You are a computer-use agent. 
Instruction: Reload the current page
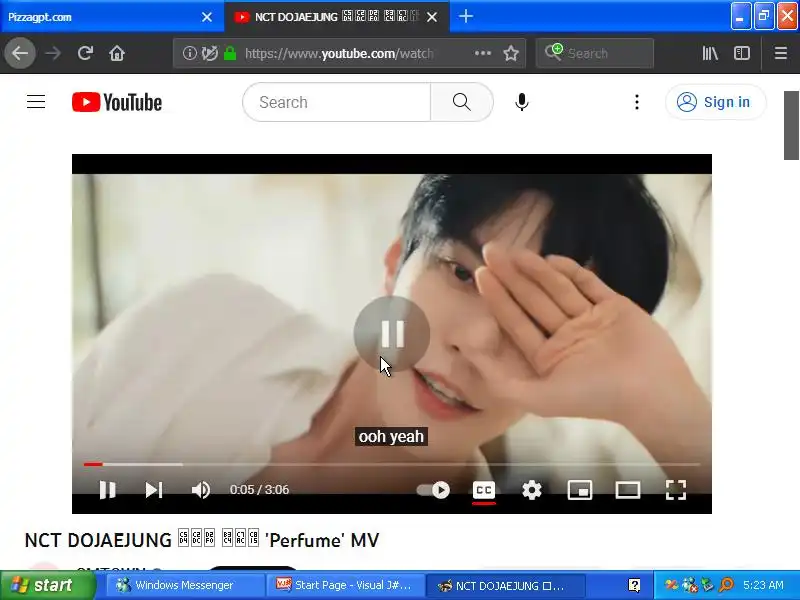tap(85, 53)
